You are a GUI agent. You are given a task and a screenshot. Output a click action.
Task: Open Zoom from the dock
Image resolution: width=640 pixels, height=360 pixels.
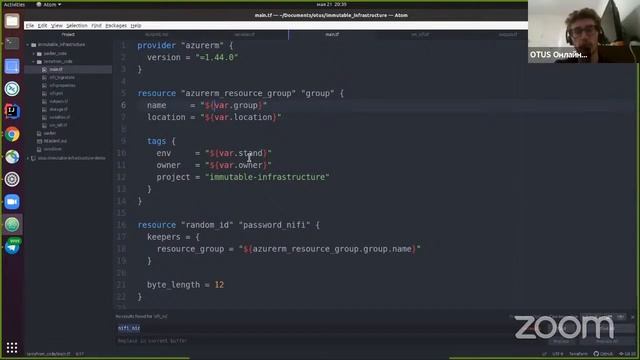click(x=12, y=202)
